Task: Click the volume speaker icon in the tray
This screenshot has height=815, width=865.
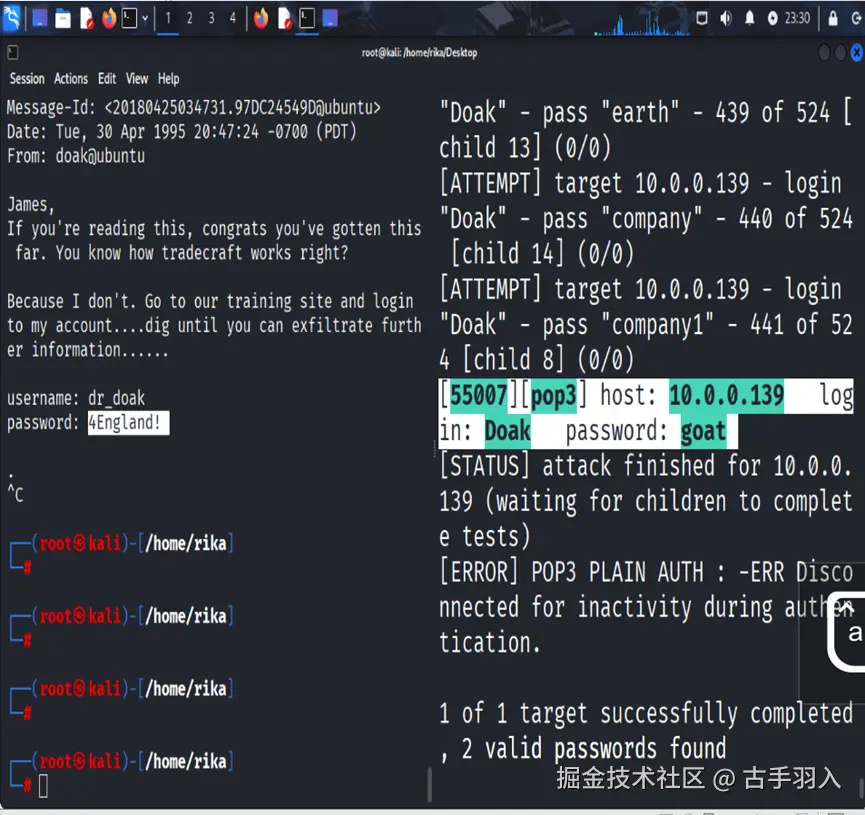Action: click(x=725, y=17)
